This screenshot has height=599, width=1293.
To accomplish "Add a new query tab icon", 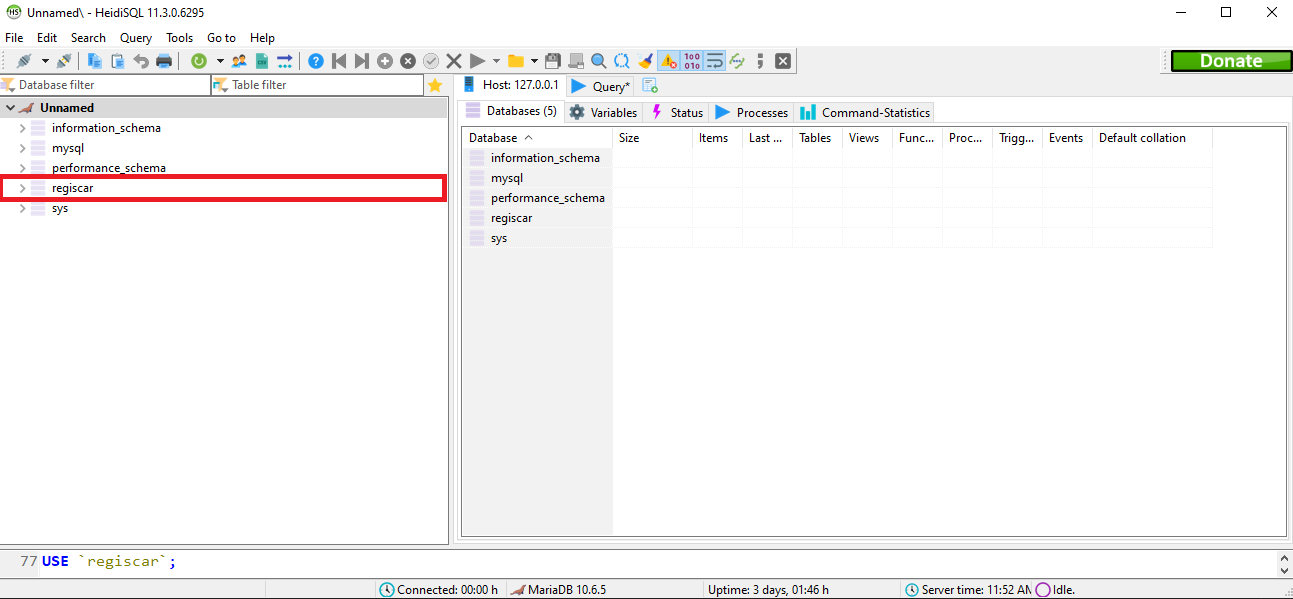I will coord(650,85).
